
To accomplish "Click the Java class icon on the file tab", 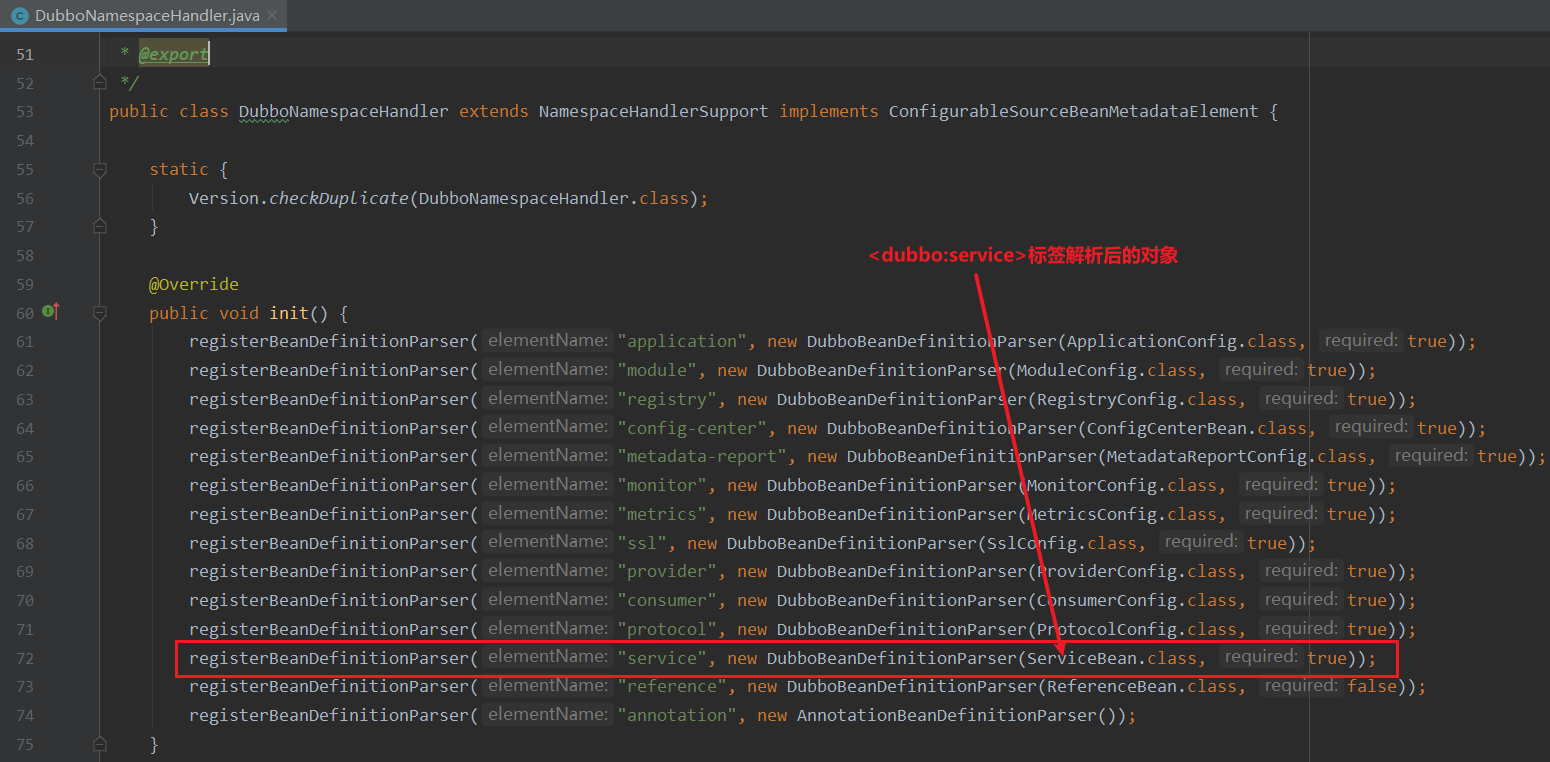I will (x=19, y=15).
